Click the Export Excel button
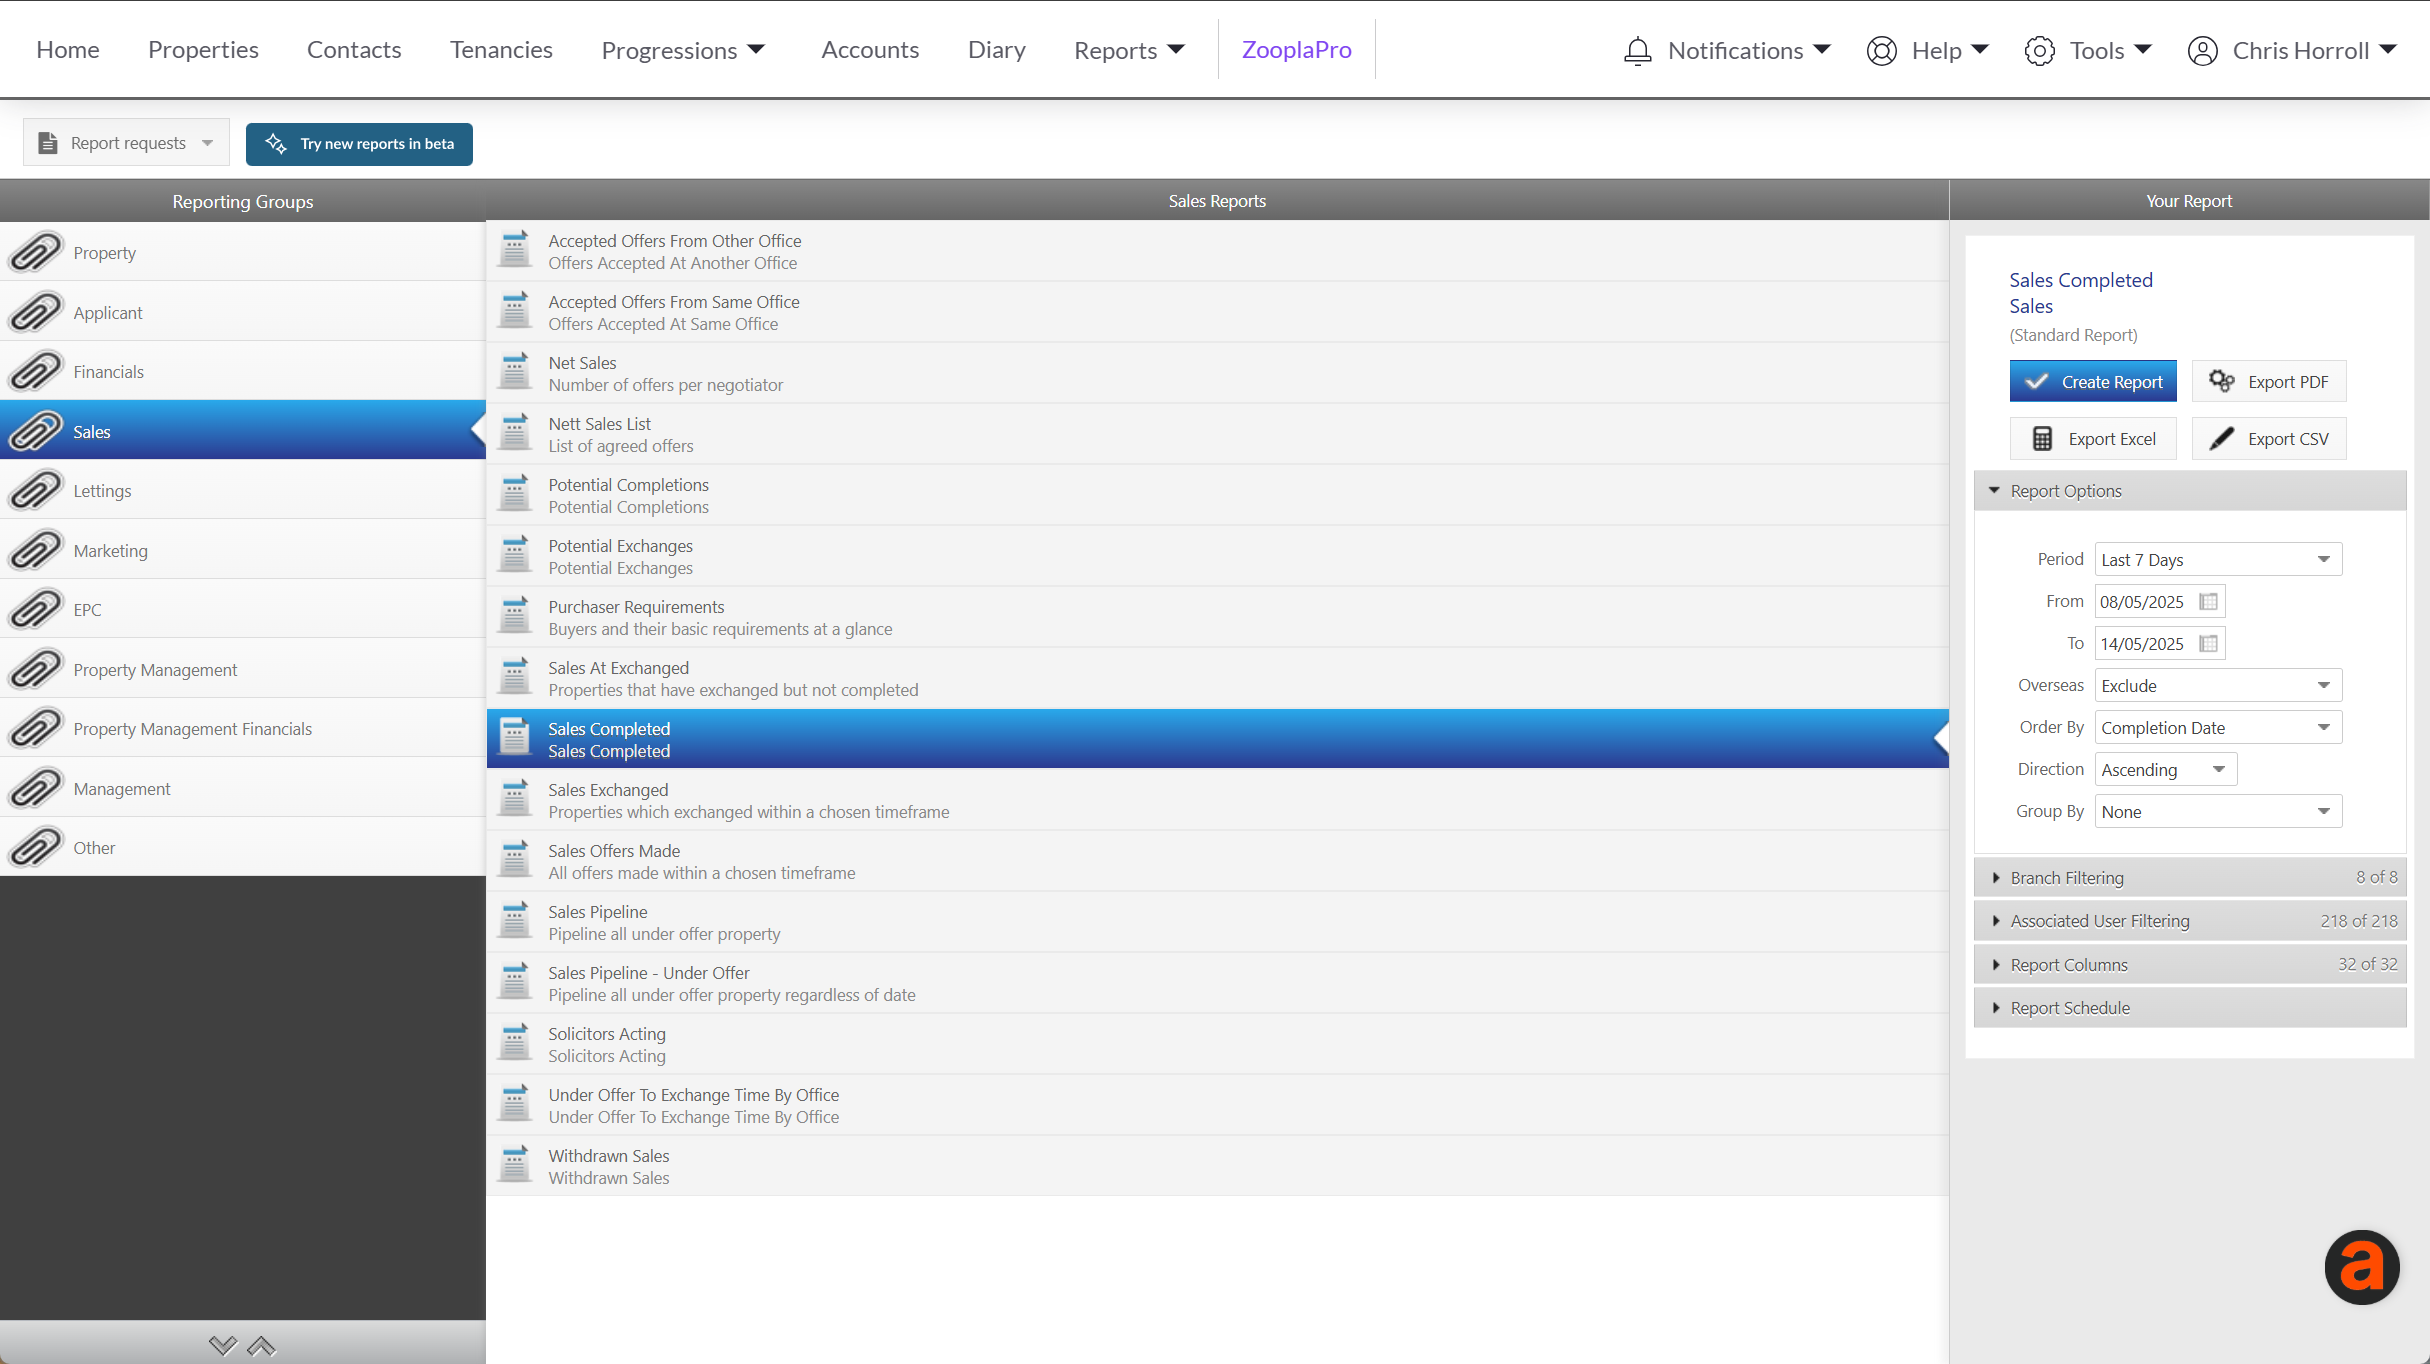 2092,438
